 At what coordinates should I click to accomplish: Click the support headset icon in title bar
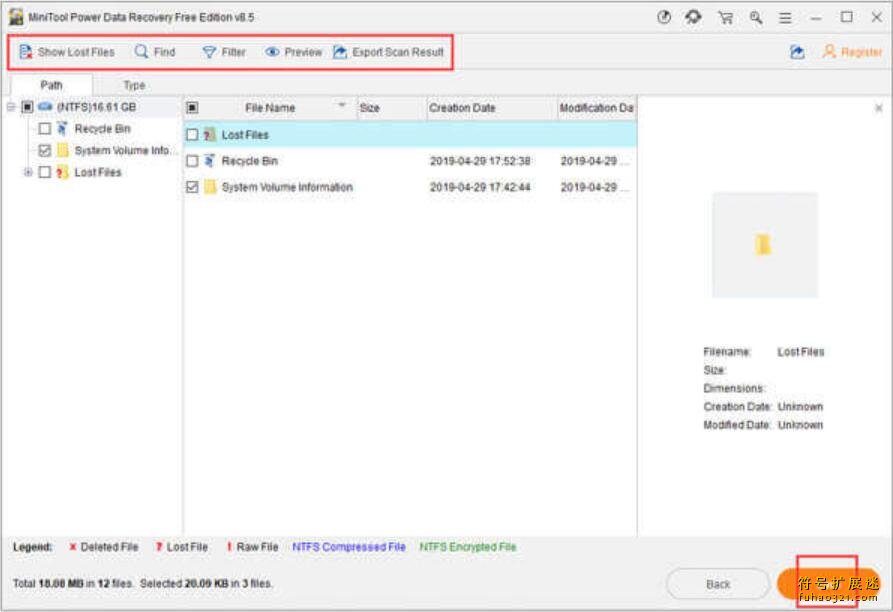(693, 17)
